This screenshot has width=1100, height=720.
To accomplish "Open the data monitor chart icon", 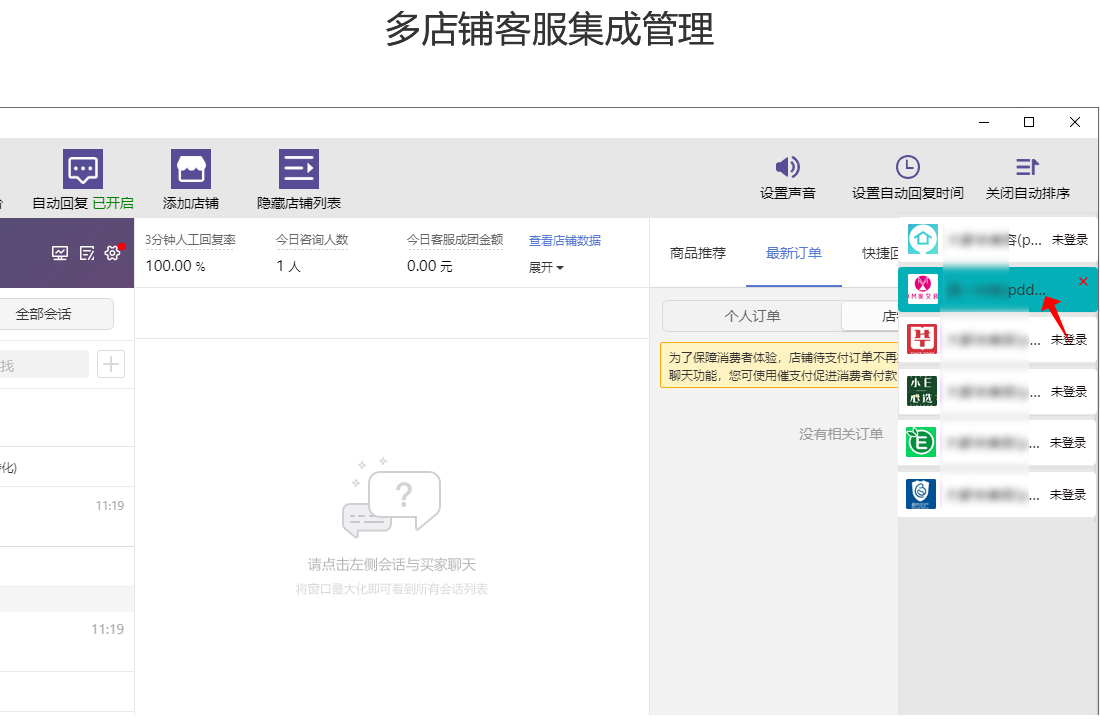I will point(61,253).
